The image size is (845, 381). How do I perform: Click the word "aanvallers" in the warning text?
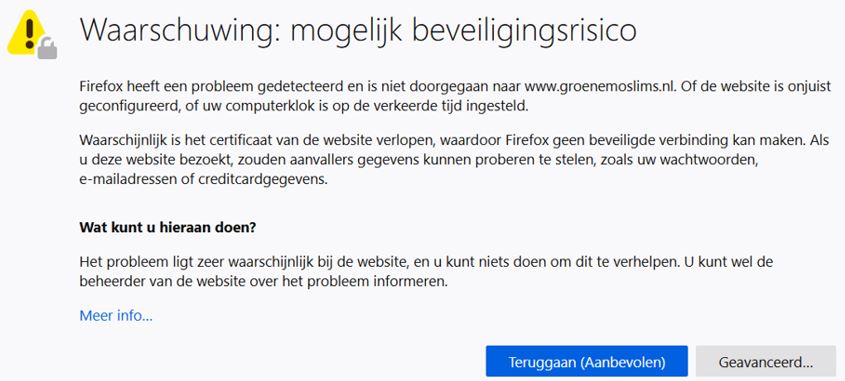point(262,161)
